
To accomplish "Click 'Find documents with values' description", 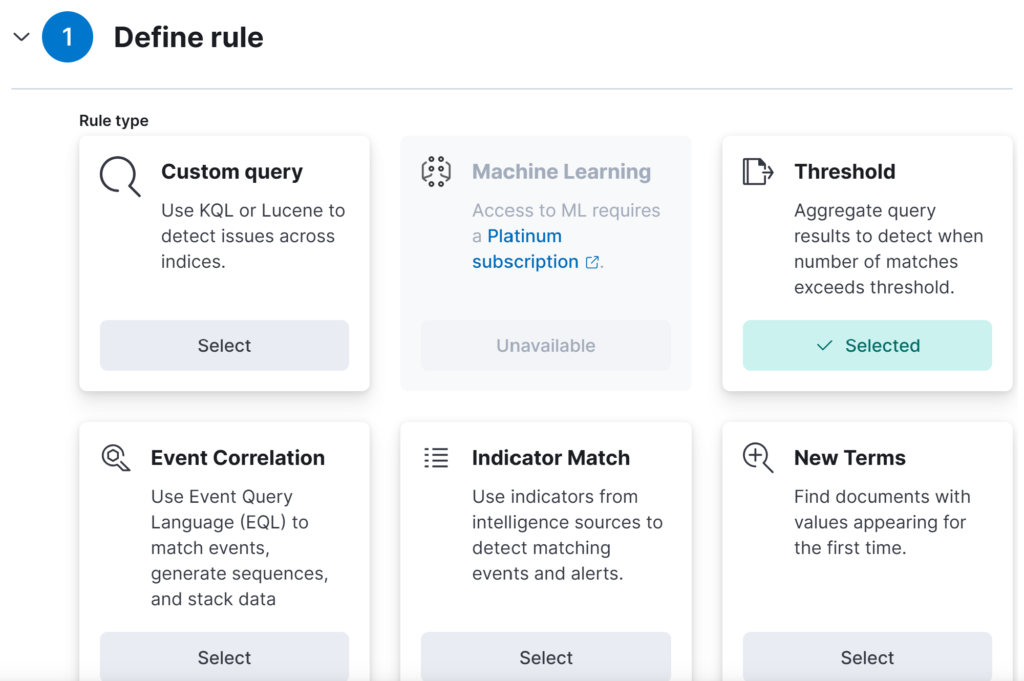I will (882, 522).
